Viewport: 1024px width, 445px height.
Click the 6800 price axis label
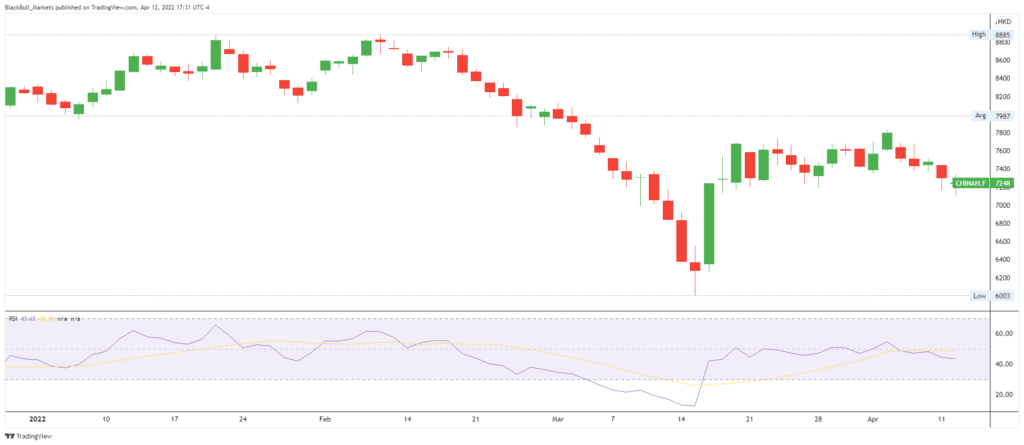click(1002, 223)
